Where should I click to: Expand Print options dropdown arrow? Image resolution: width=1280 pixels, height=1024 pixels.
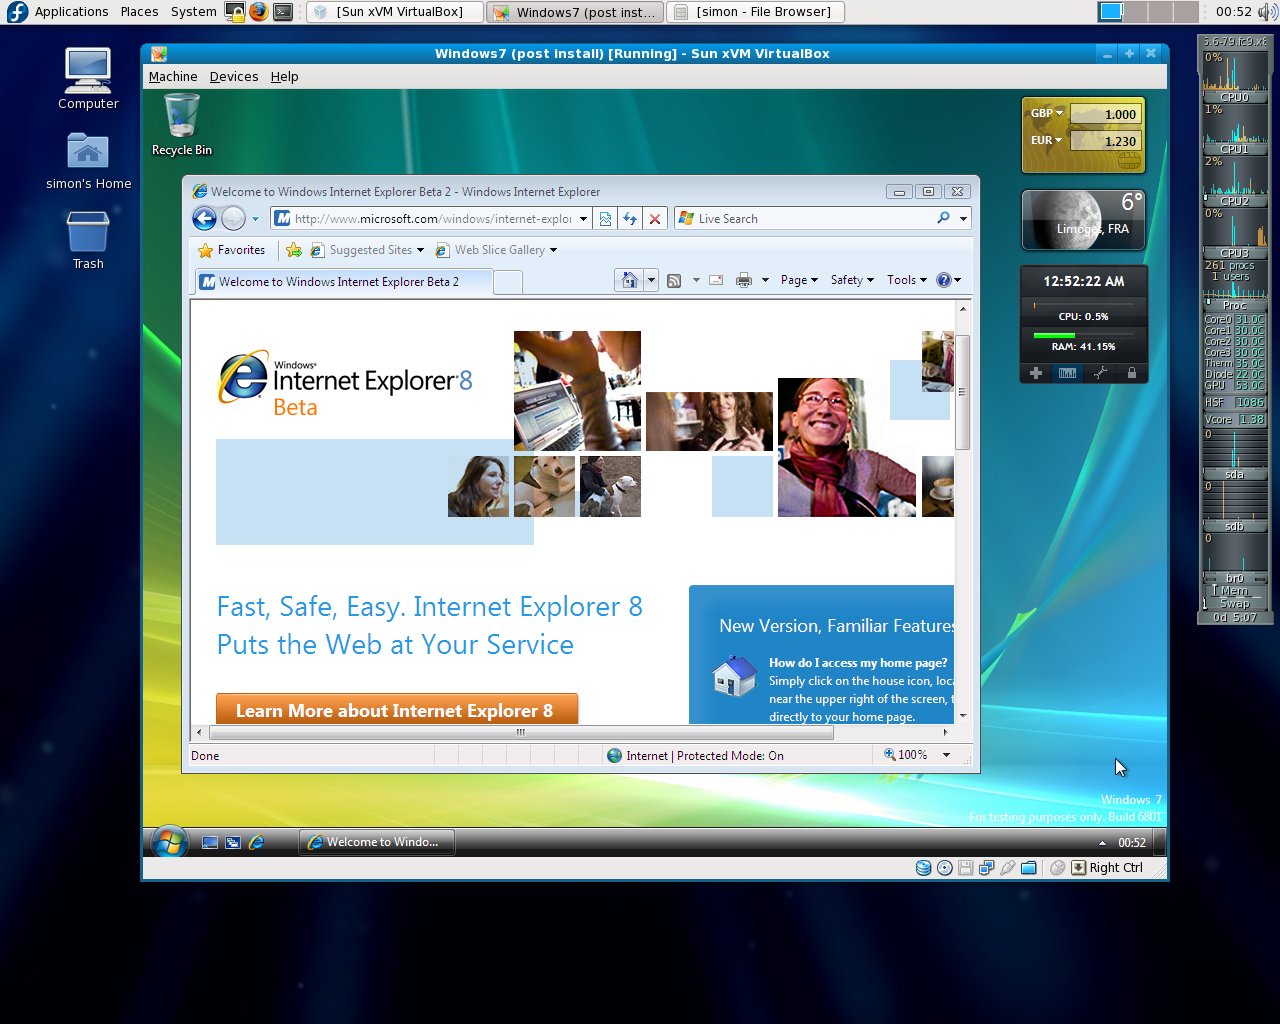click(x=765, y=281)
